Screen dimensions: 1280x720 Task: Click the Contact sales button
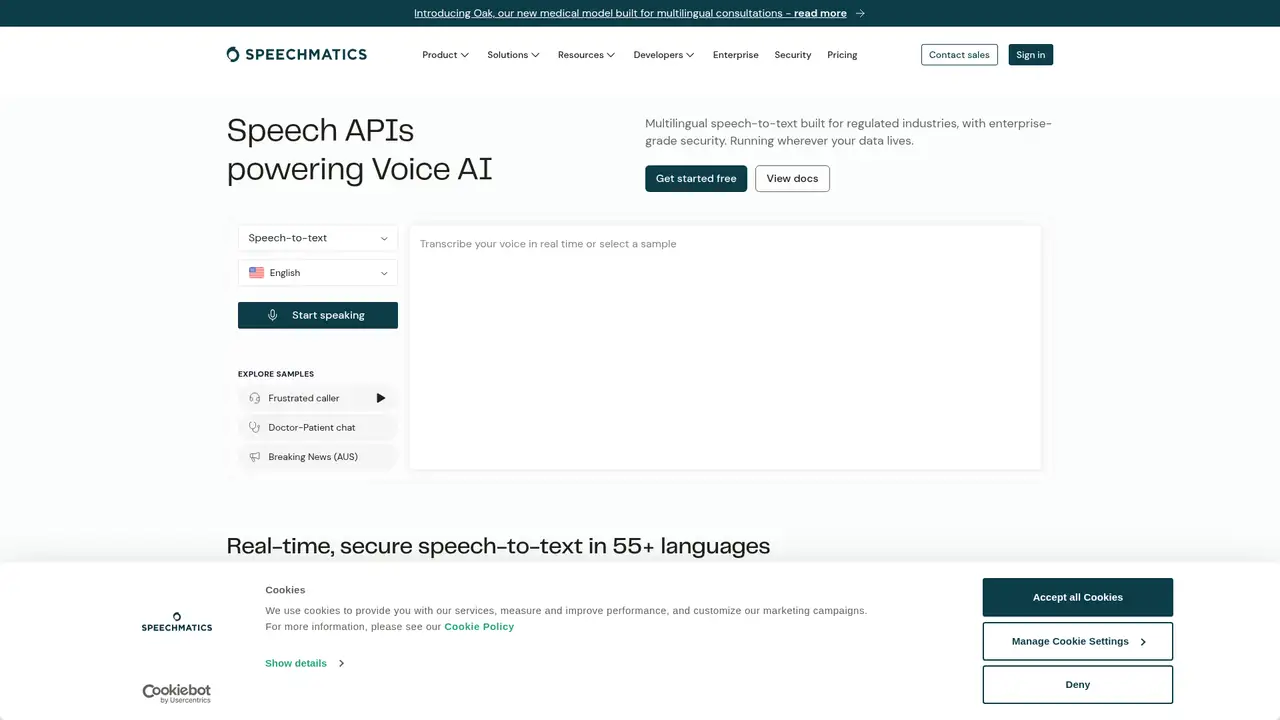coord(959,55)
